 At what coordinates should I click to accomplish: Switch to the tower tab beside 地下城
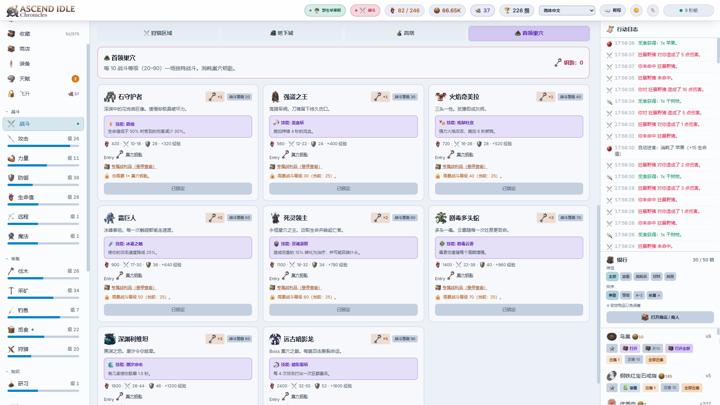point(405,33)
